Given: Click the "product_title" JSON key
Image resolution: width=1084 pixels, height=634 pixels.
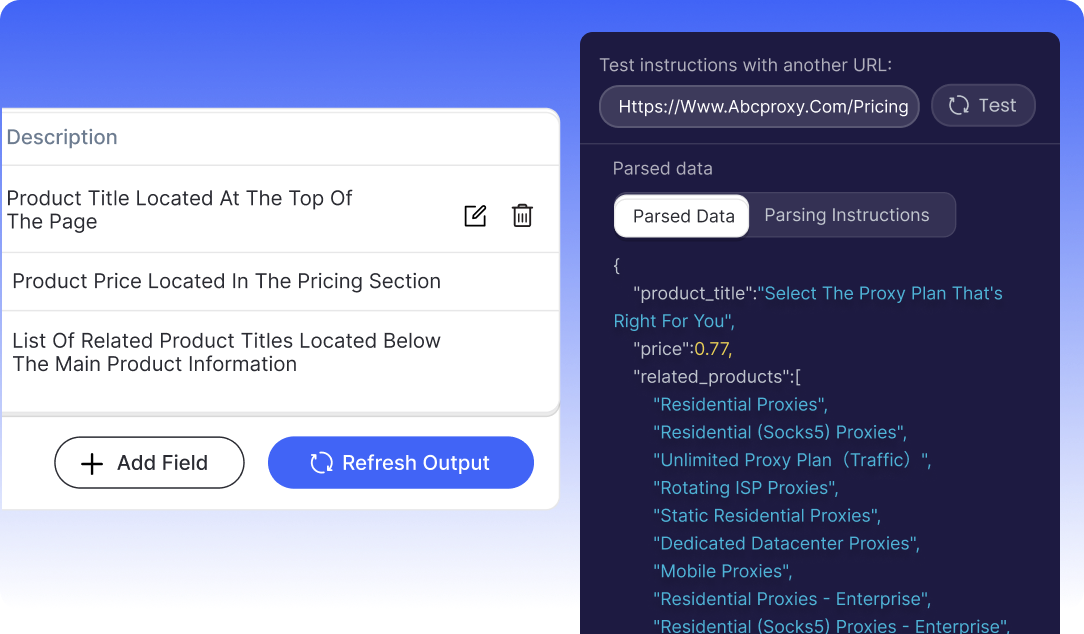Looking at the screenshot, I should pyautogui.click(x=694, y=293).
